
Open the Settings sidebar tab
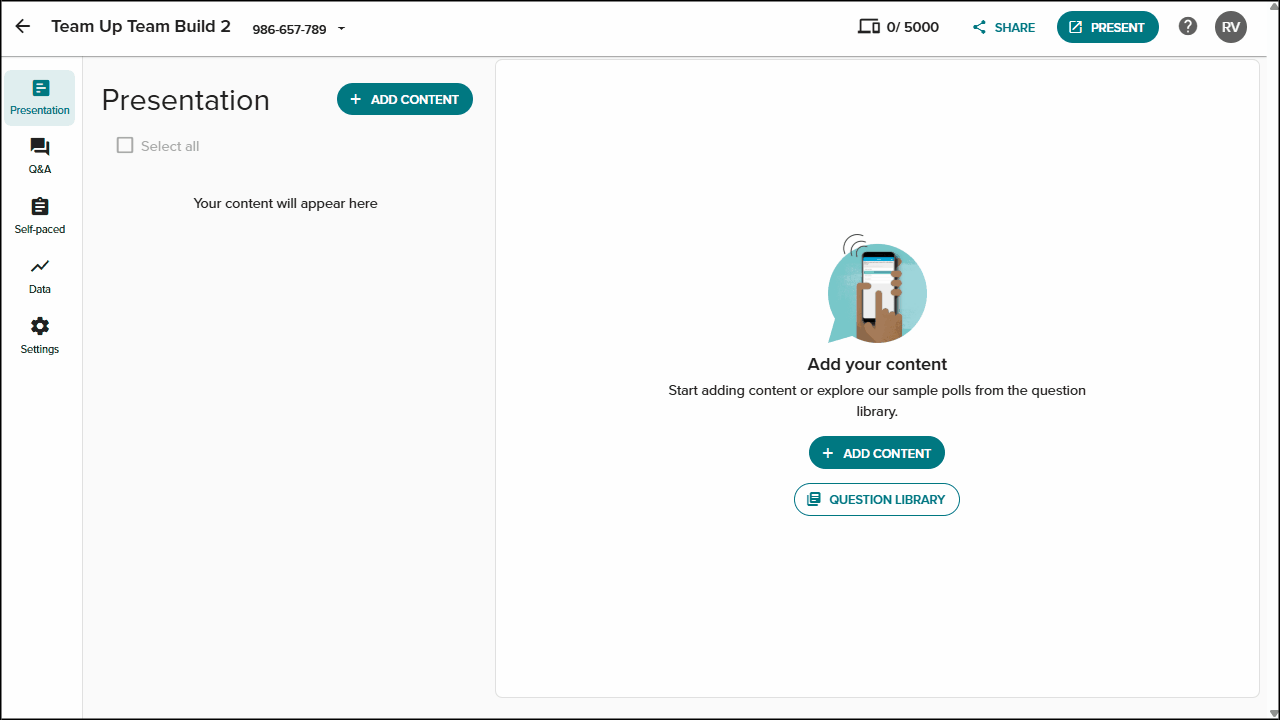[40, 337]
